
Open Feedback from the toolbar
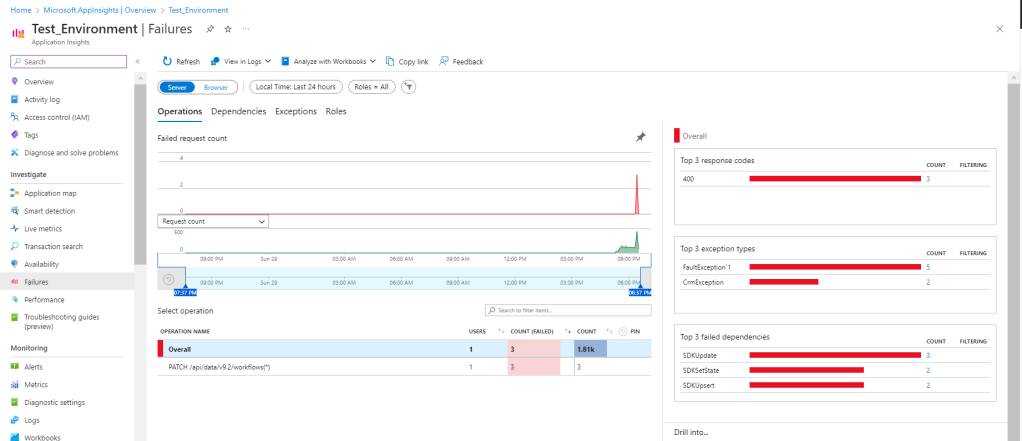[x=460, y=61]
